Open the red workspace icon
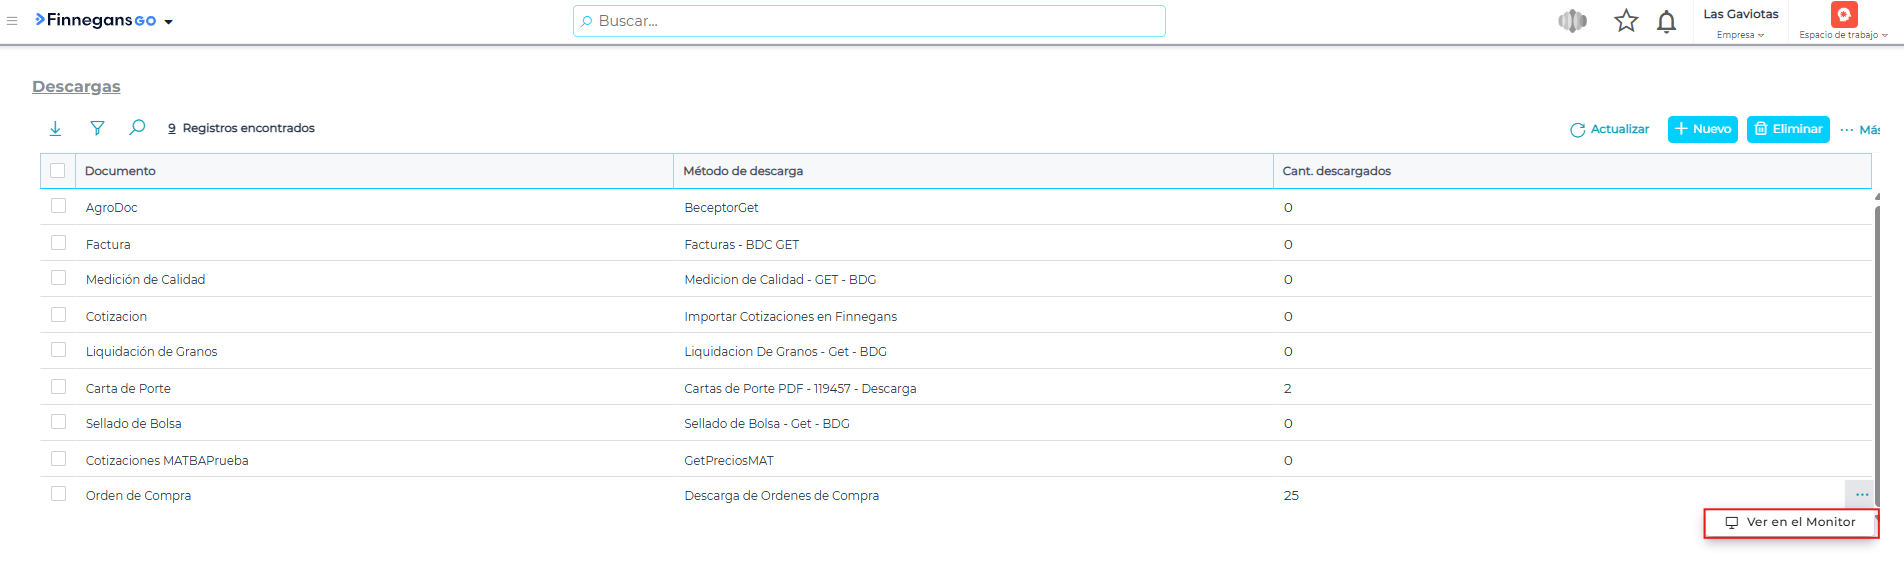1904x565 pixels. pyautogui.click(x=1843, y=15)
